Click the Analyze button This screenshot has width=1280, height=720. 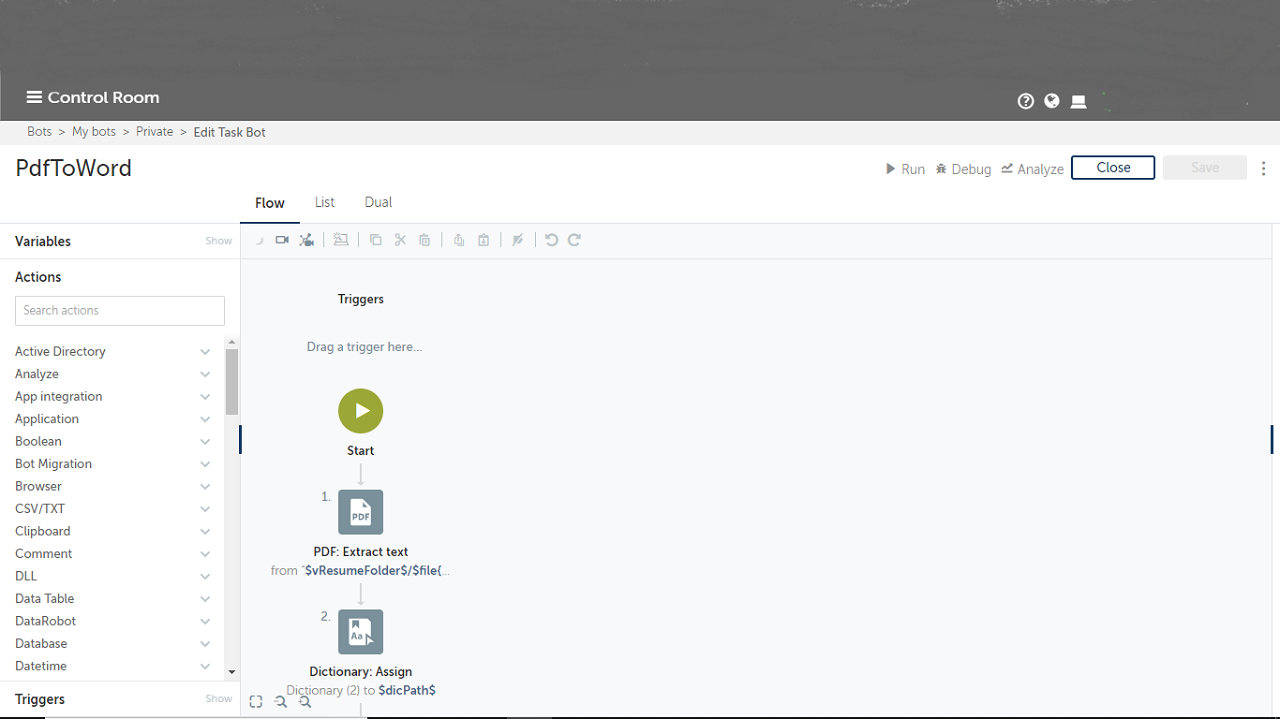pyautogui.click(x=1032, y=169)
